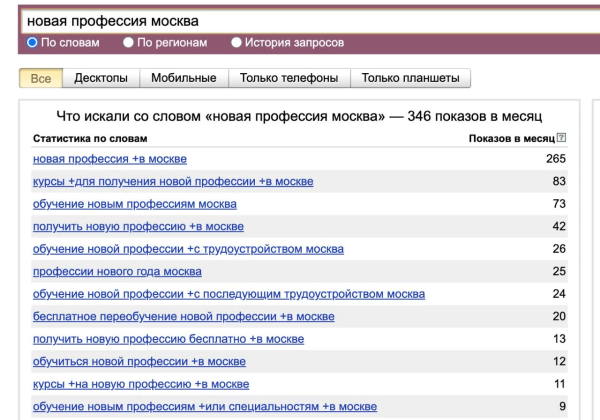Switch to the Мобильные tab
Image resolution: width=600 pixels, height=420 pixels.
(x=184, y=78)
